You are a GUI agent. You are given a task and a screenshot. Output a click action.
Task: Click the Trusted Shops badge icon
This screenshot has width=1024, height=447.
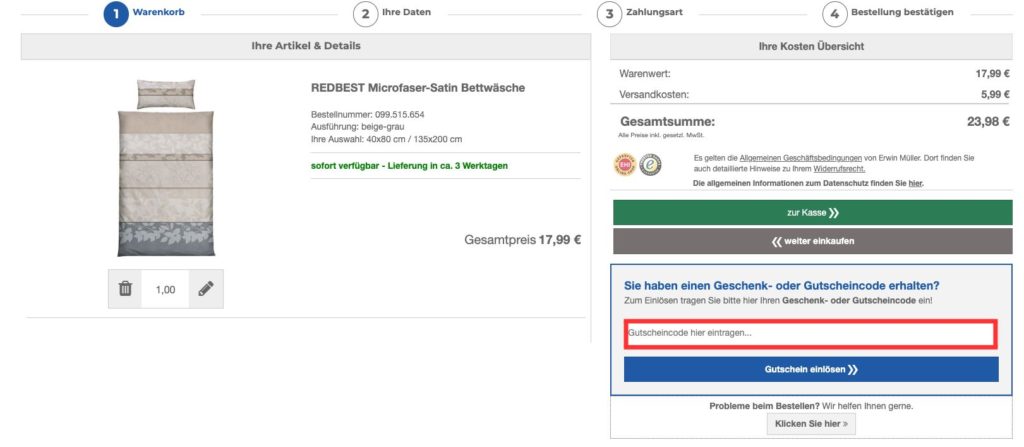coord(650,164)
